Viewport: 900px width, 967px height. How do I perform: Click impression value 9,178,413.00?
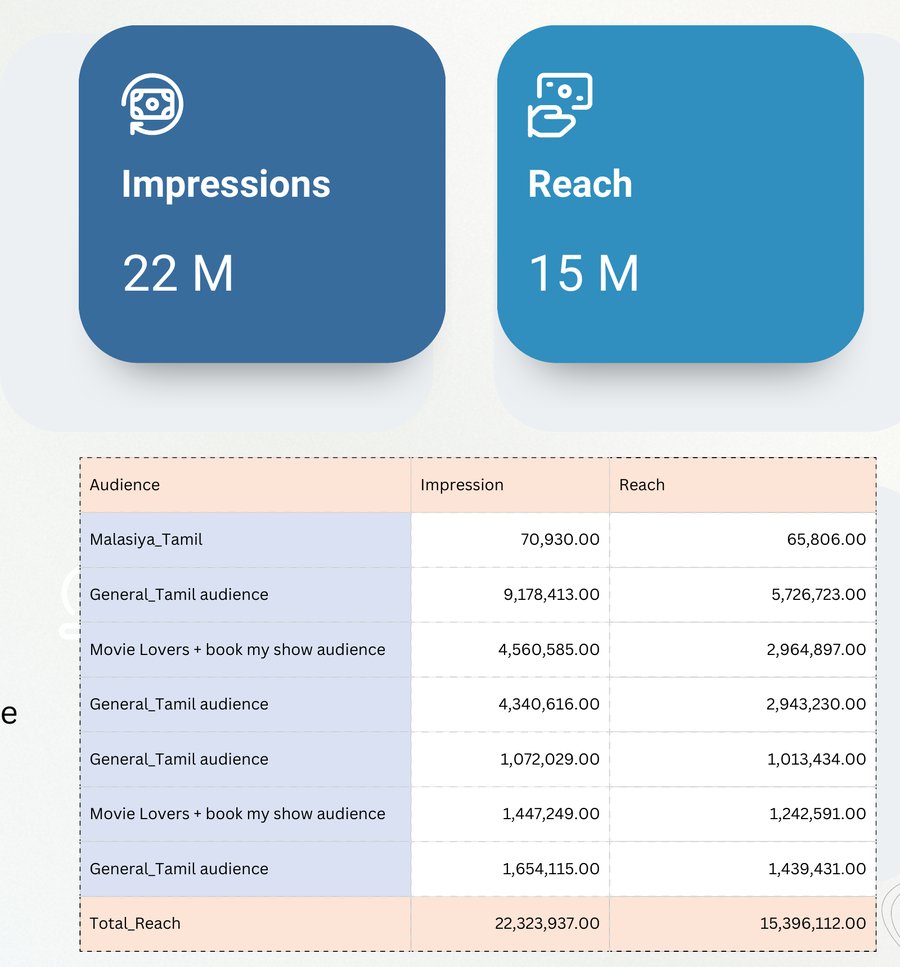[551, 595]
